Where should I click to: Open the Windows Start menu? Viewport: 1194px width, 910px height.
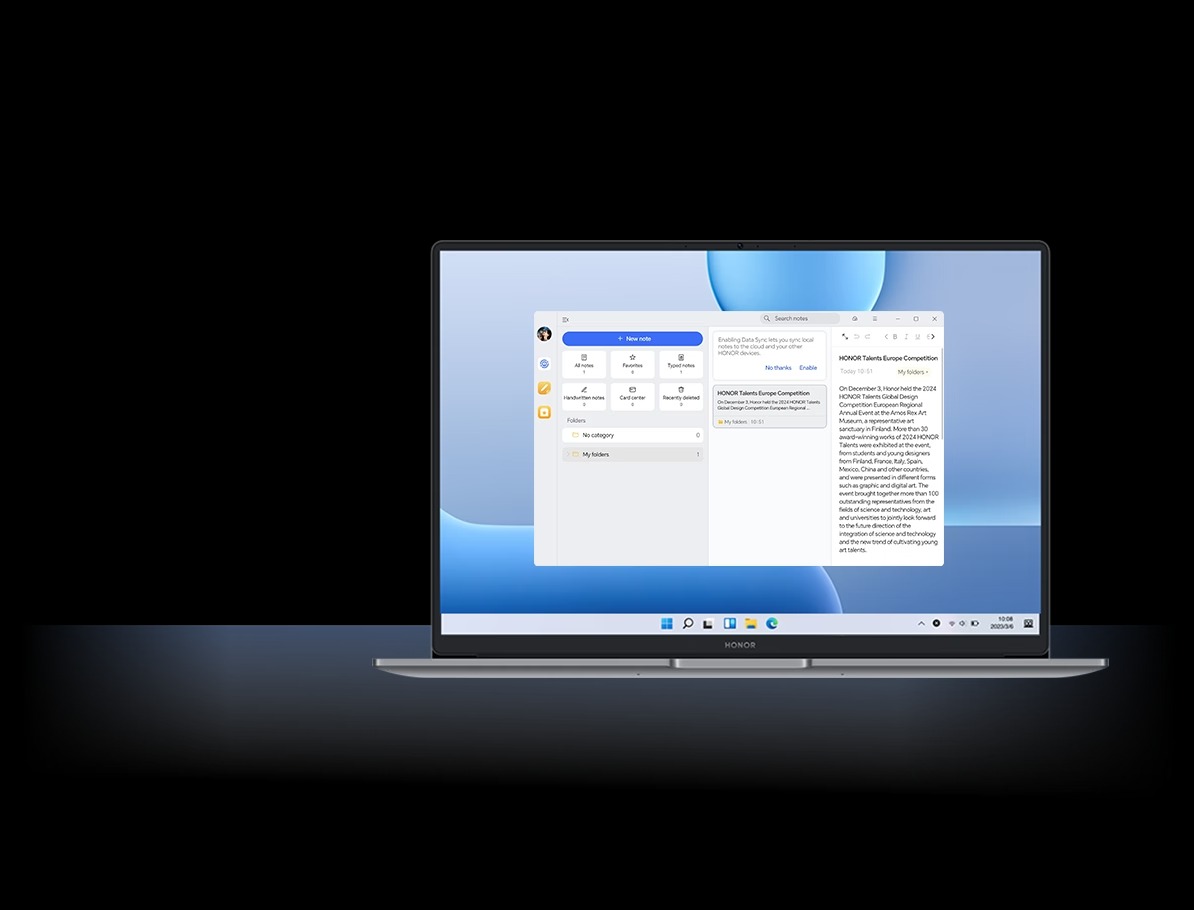[667, 624]
